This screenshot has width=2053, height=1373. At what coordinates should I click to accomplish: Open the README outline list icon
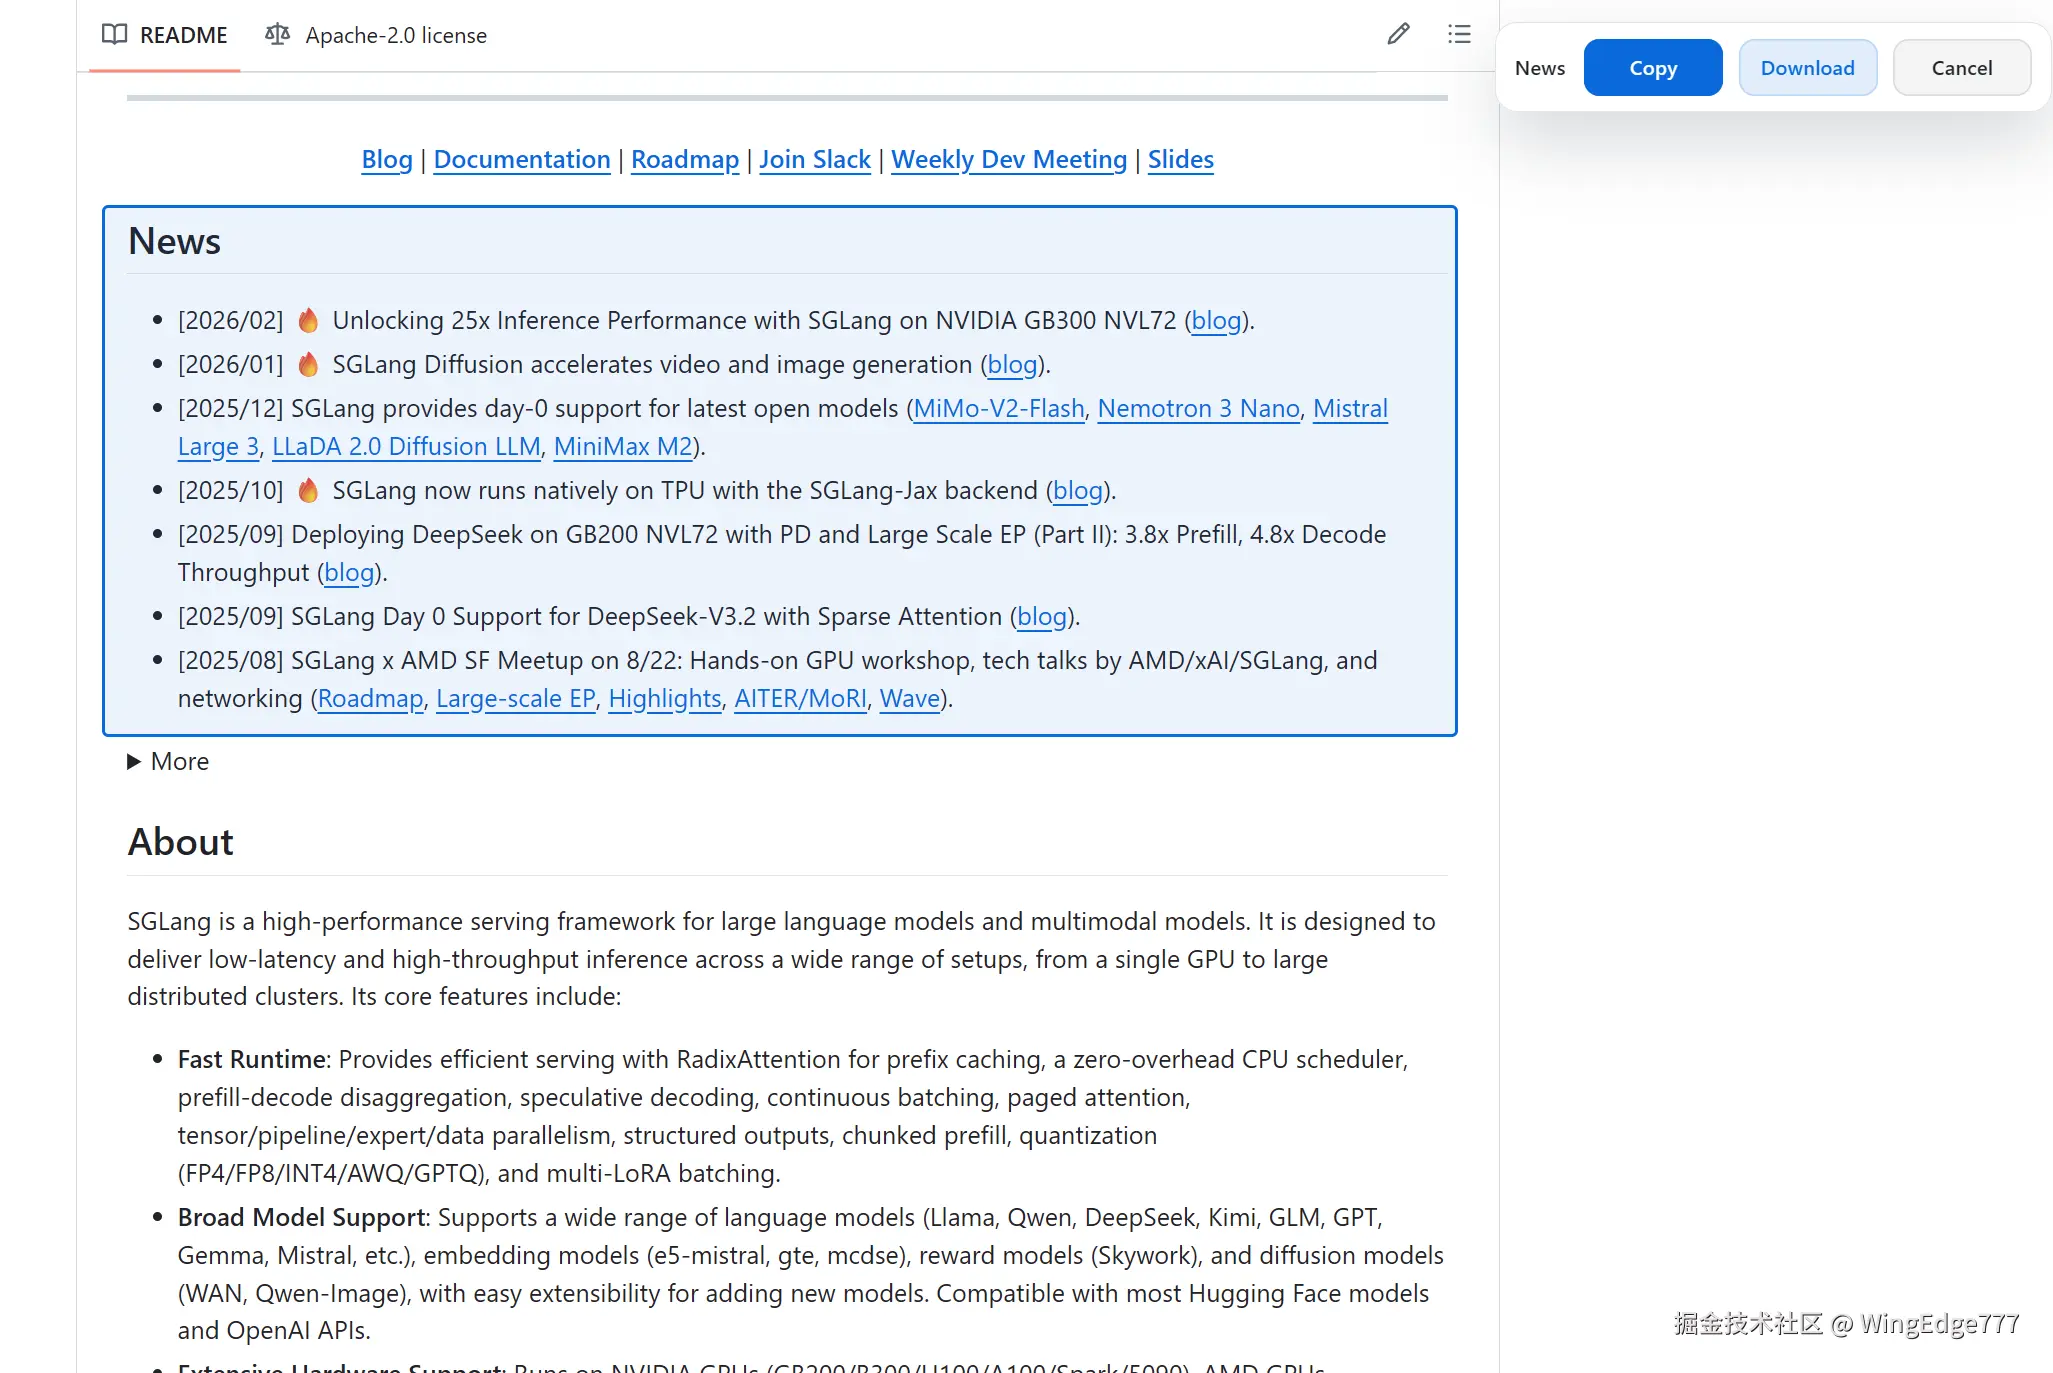[1459, 35]
